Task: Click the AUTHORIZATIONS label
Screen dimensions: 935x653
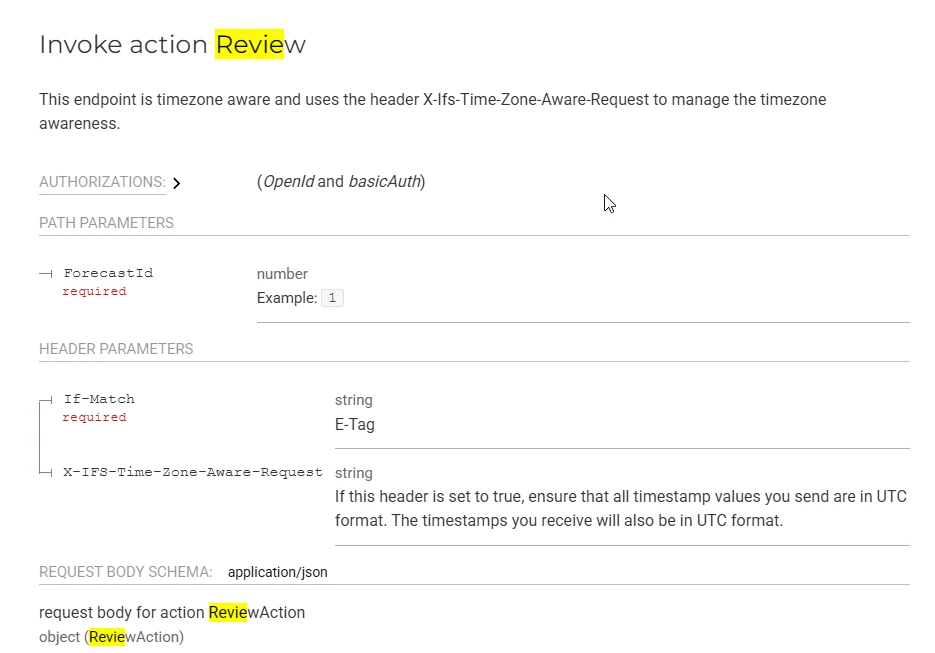Action: (x=103, y=182)
